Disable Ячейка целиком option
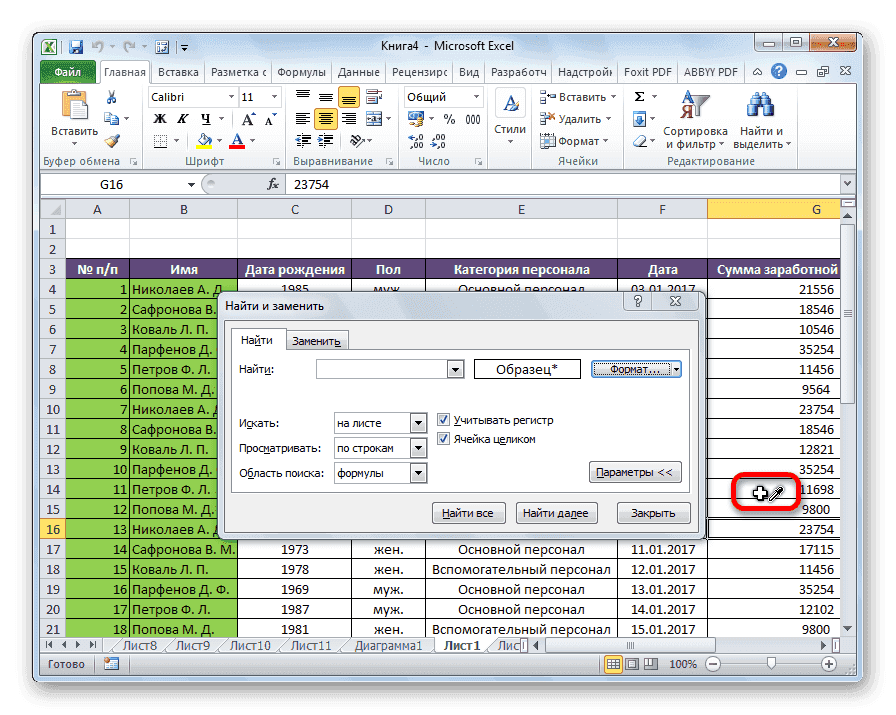Image resolution: width=896 pixels, height=715 pixels. (443, 438)
